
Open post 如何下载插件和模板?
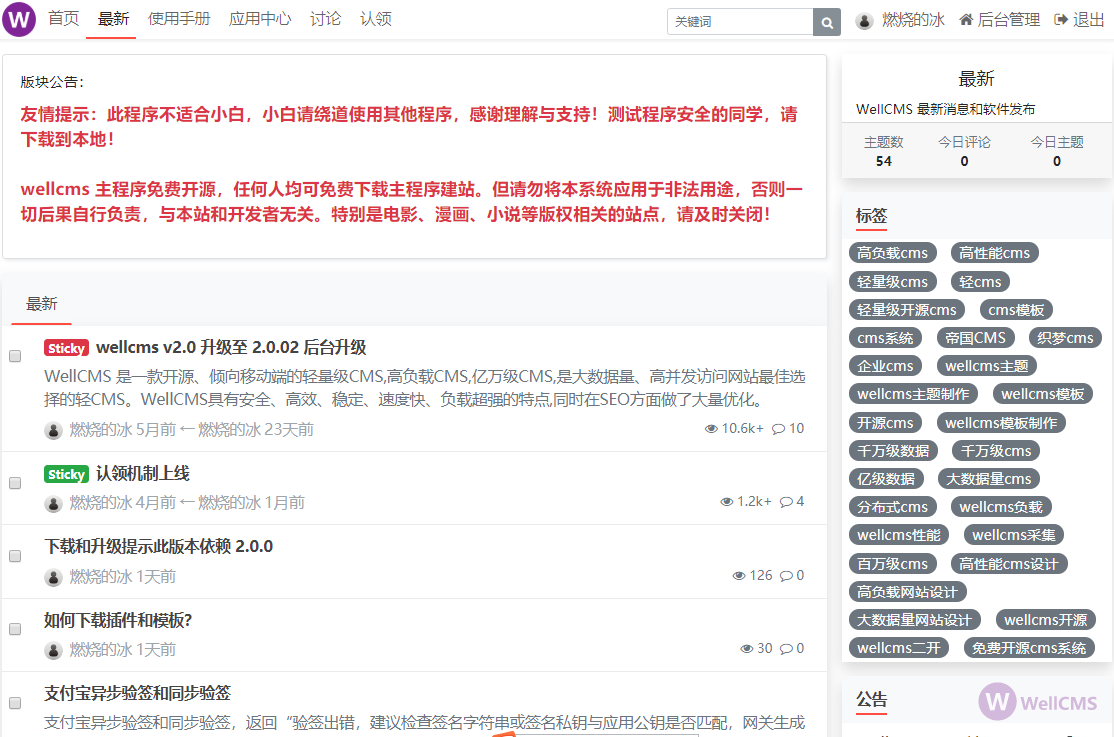coord(118,620)
